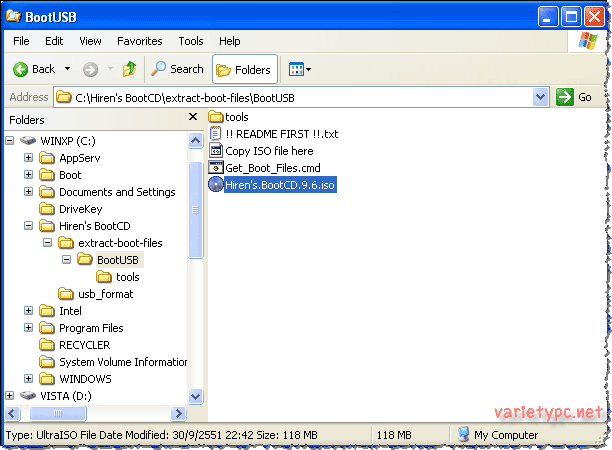Click the Forward arrow icon
The width and height of the screenshot is (612, 450).
click(90, 70)
